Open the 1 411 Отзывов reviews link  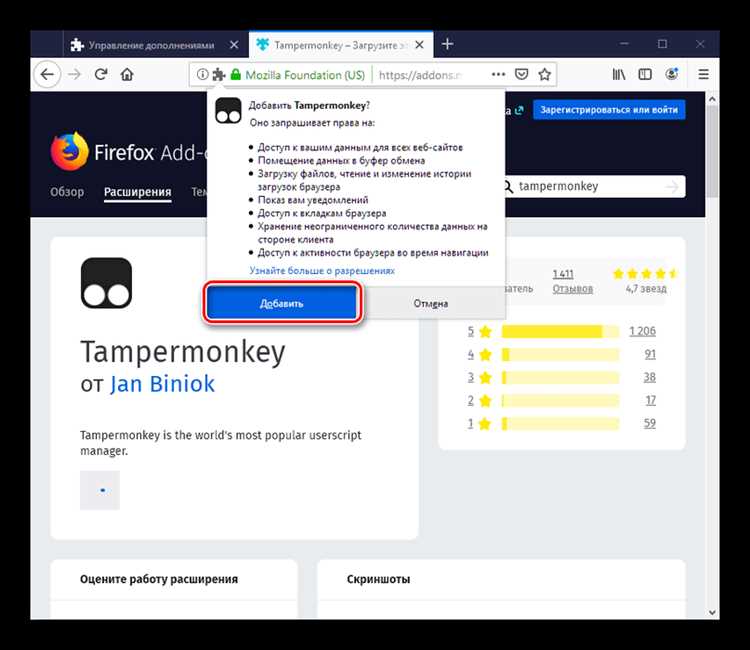[573, 281]
